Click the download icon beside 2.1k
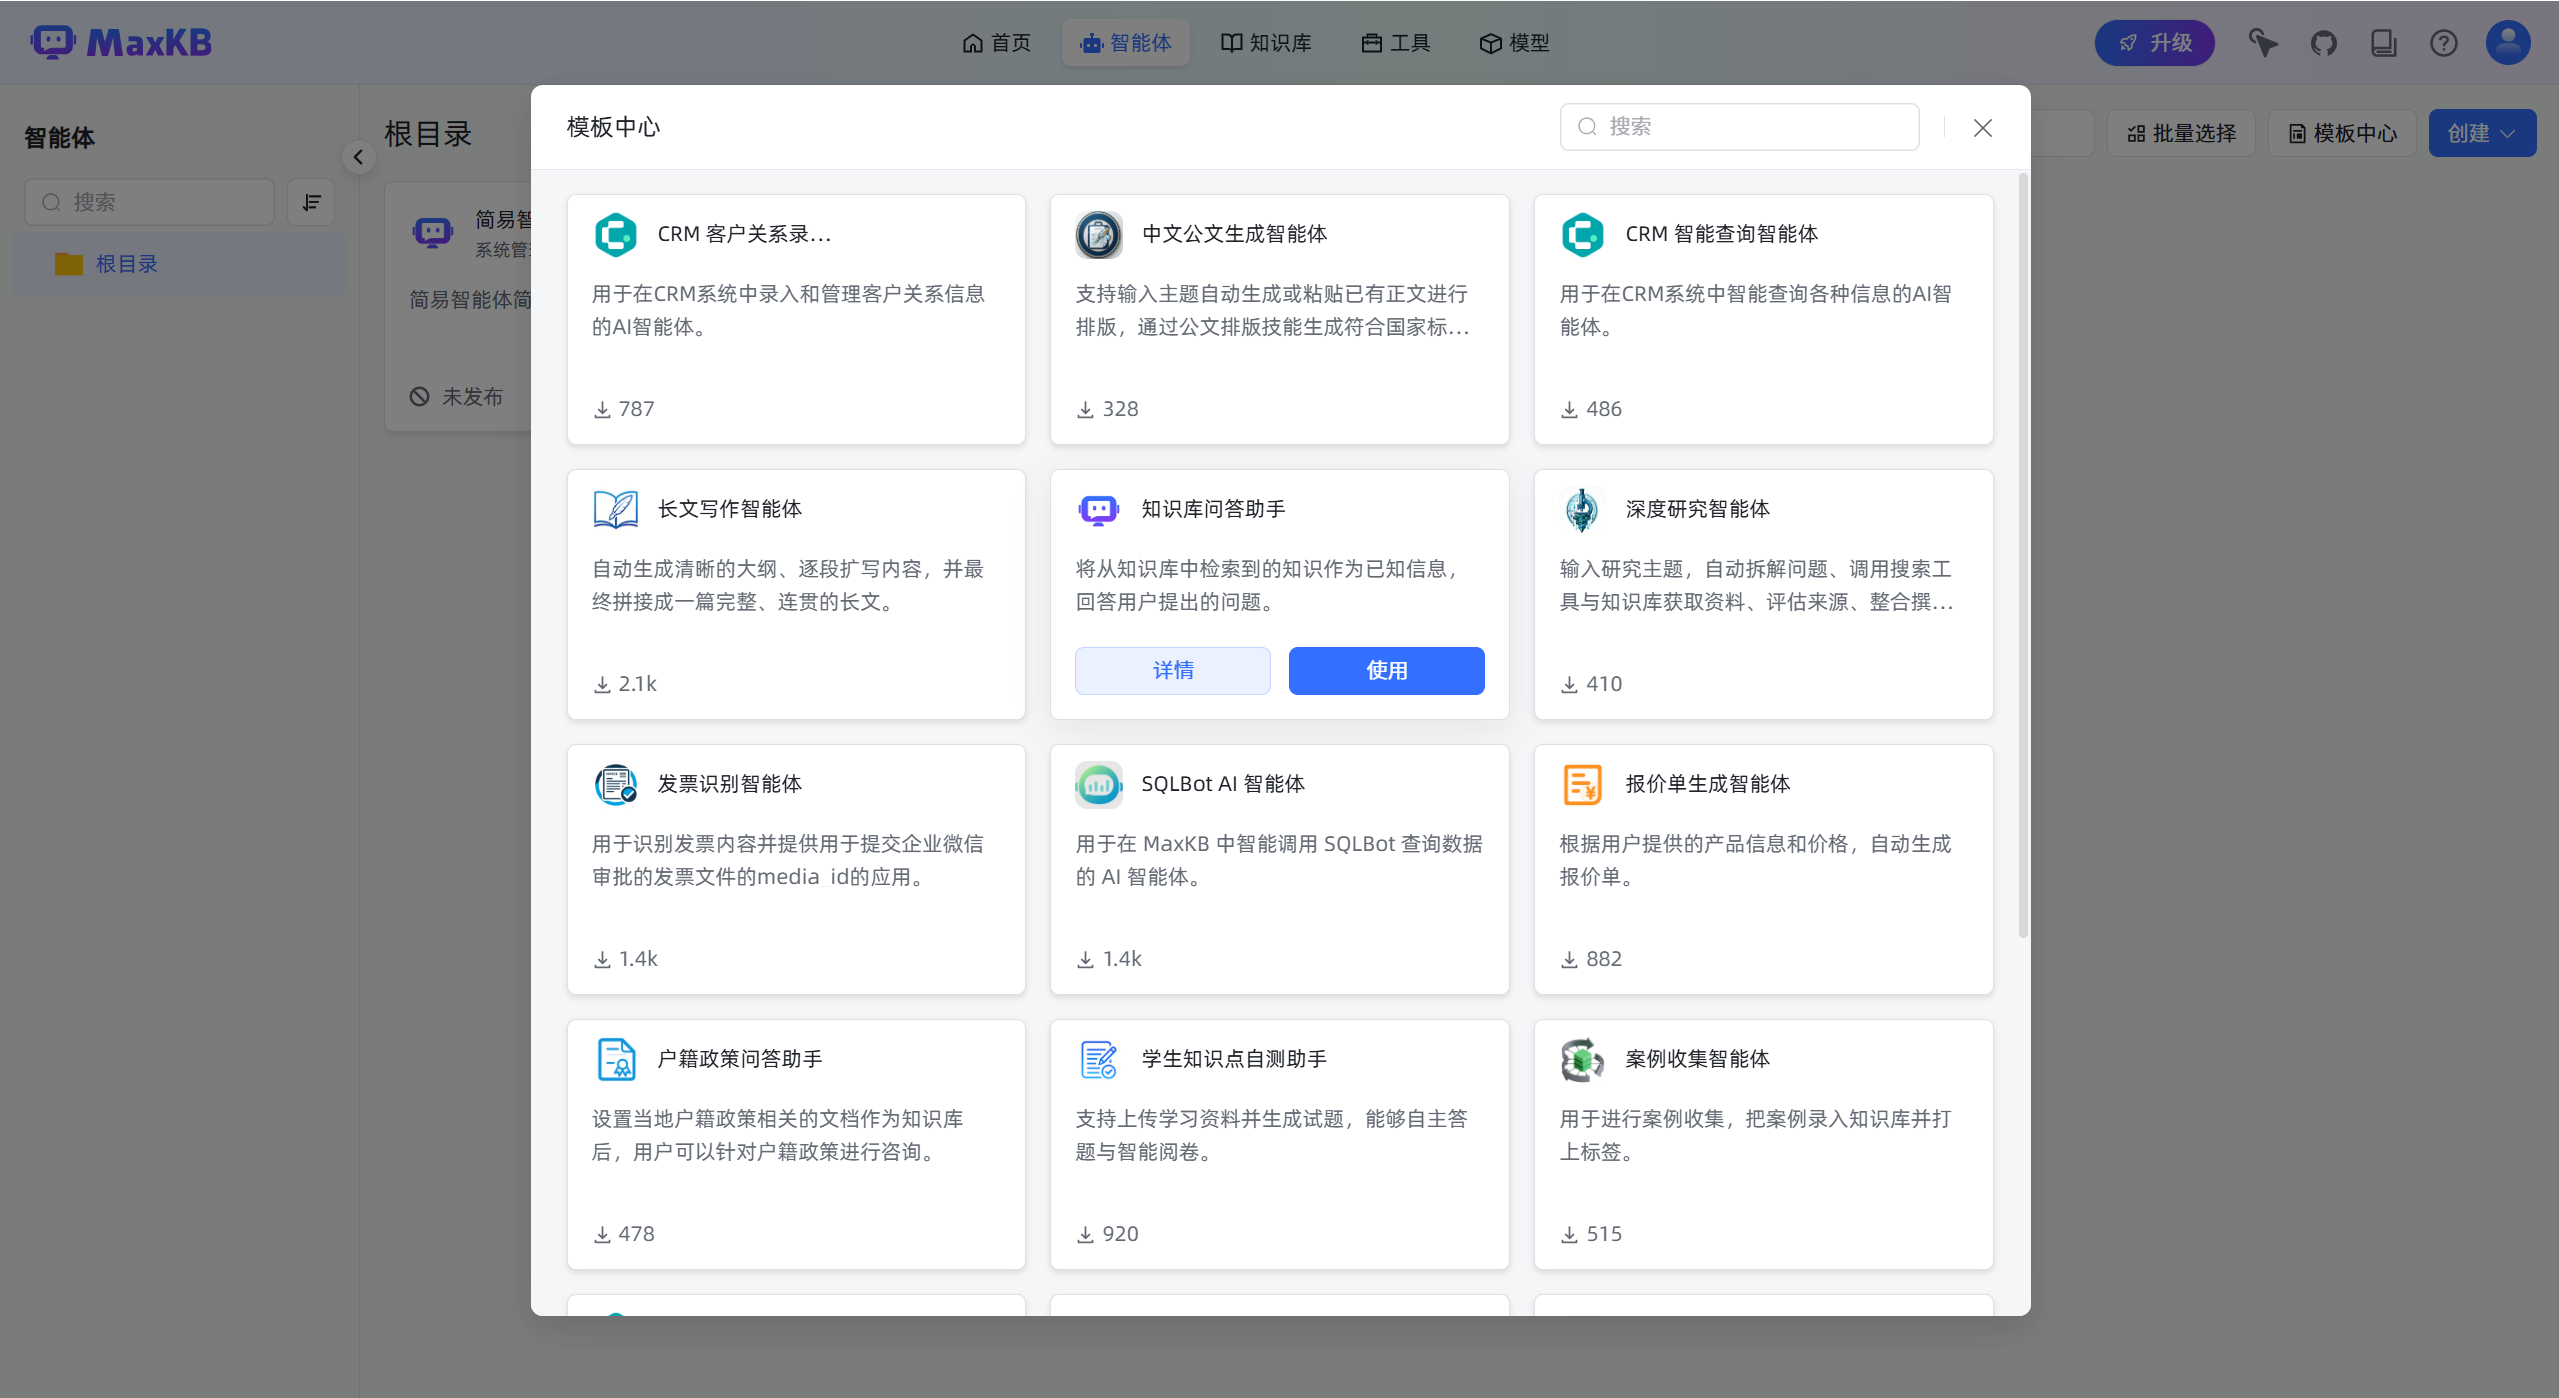The width and height of the screenshot is (2559, 1398). click(602, 684)
